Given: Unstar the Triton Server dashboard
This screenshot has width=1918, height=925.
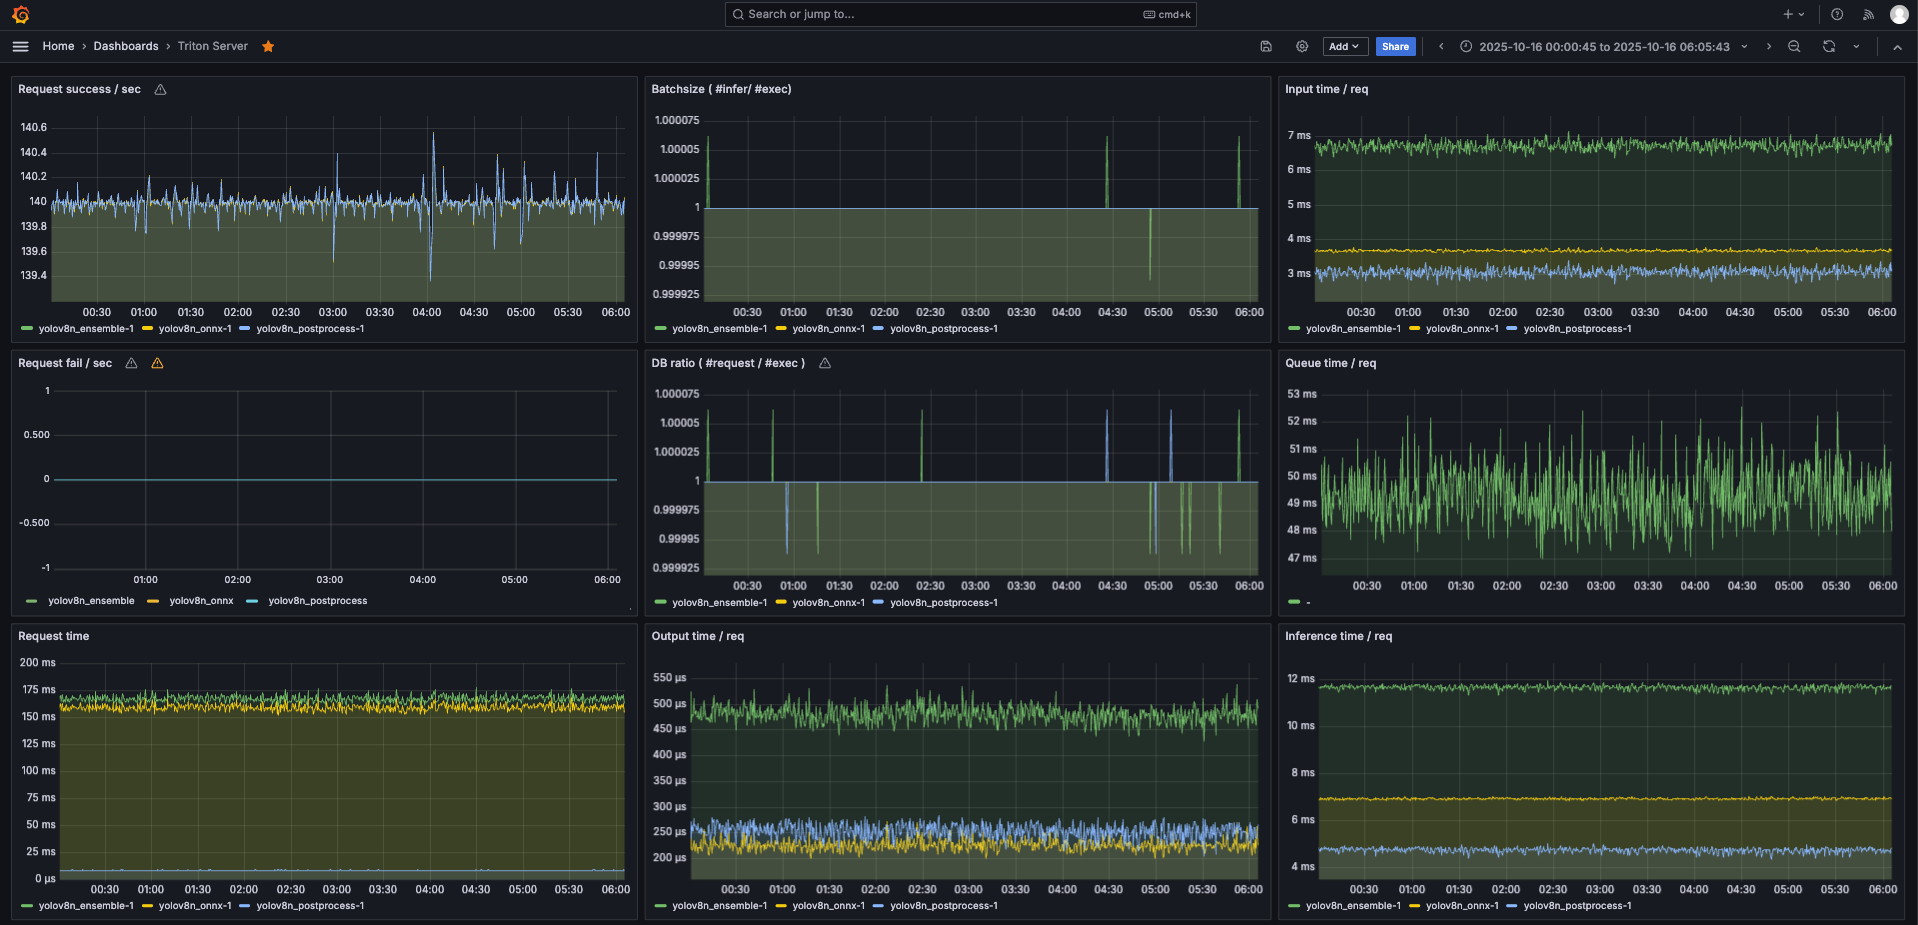Looking at the screenshot, I should (x=268, y=46).
